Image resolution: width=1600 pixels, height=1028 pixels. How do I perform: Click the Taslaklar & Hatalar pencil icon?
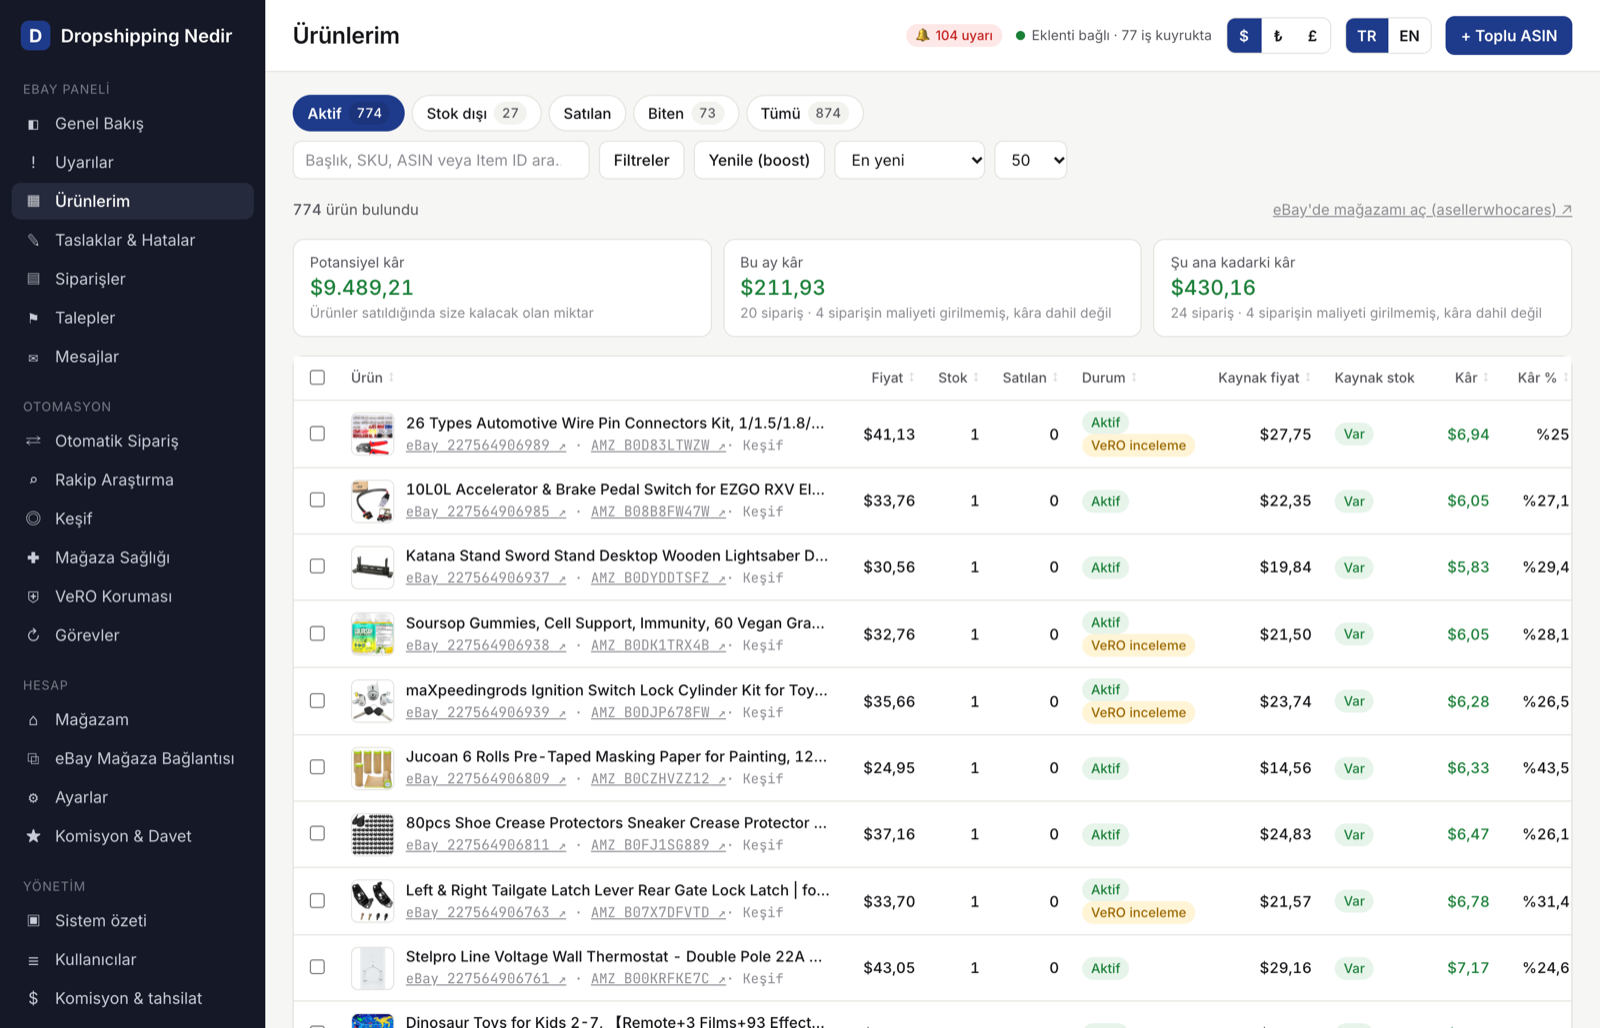(33, 240)
